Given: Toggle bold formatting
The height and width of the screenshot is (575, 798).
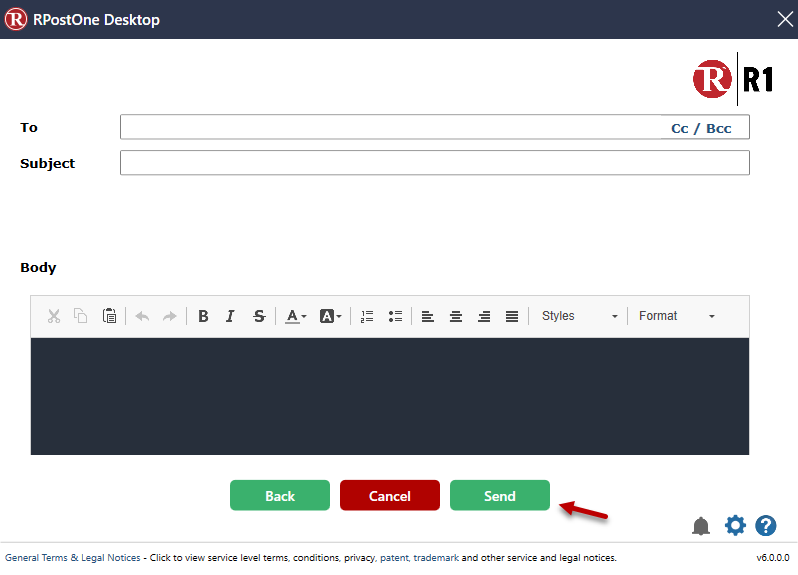Looking at the screenshot, I should tap(203, 317).
